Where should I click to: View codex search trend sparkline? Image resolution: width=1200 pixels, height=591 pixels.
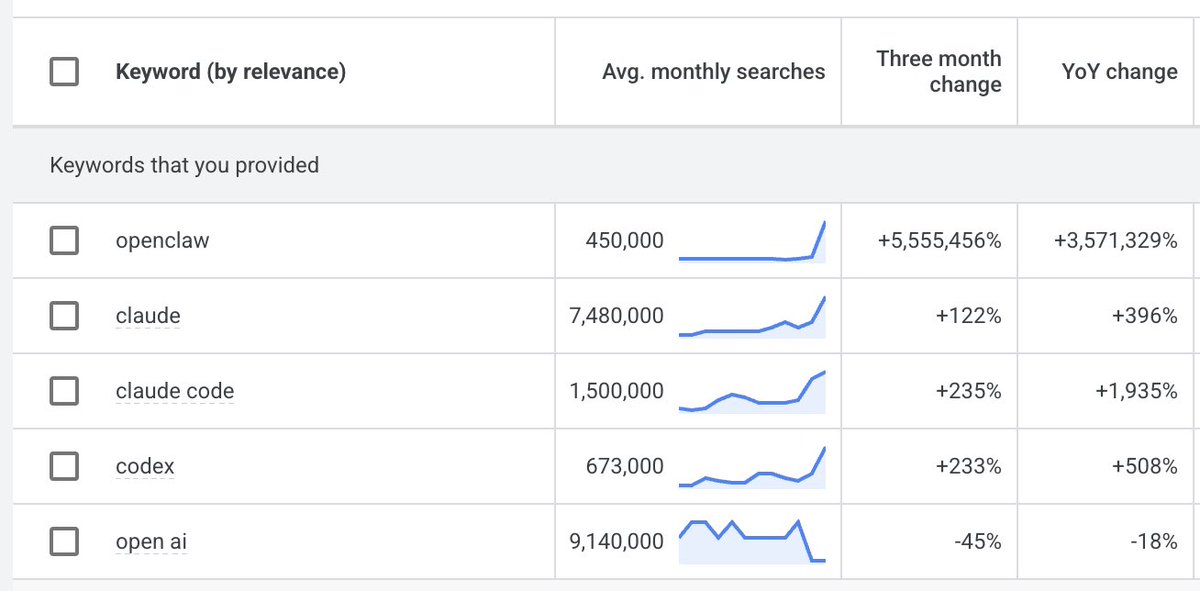point(752,466)
